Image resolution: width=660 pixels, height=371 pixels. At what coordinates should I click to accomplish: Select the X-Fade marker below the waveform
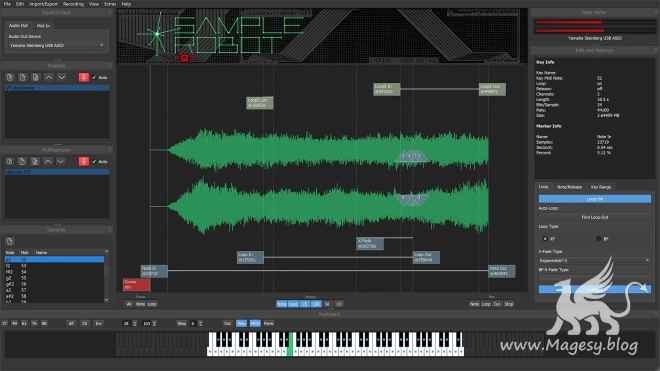point(370,243)
